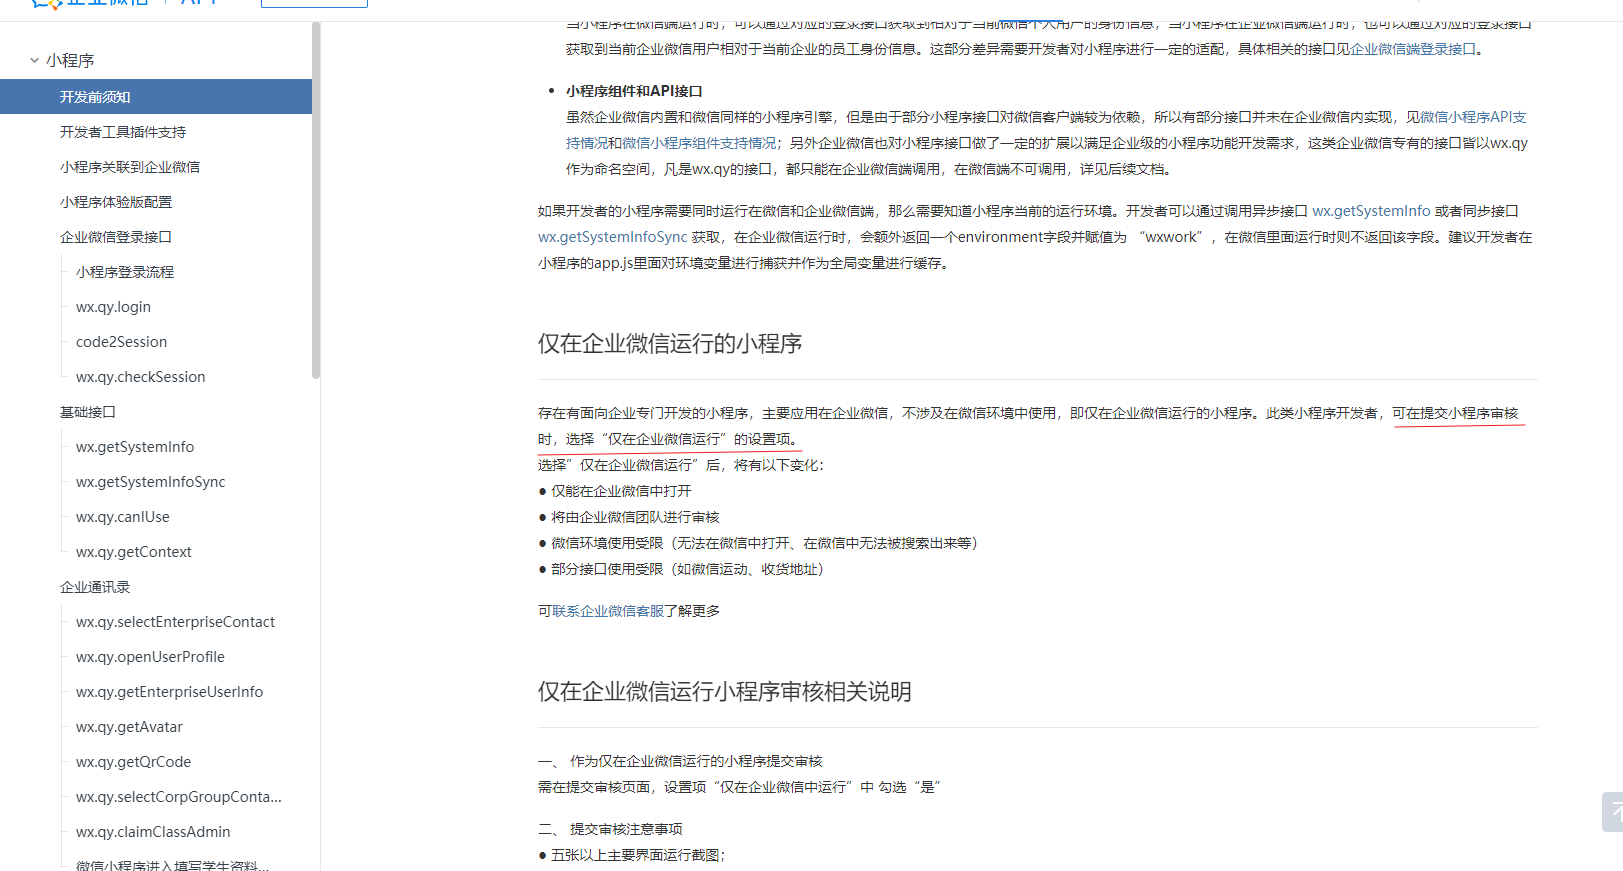This screenshot has height=871, width=1623.
Task: Open code2Session sidebar entry
Action: click(x=121, y=342)
